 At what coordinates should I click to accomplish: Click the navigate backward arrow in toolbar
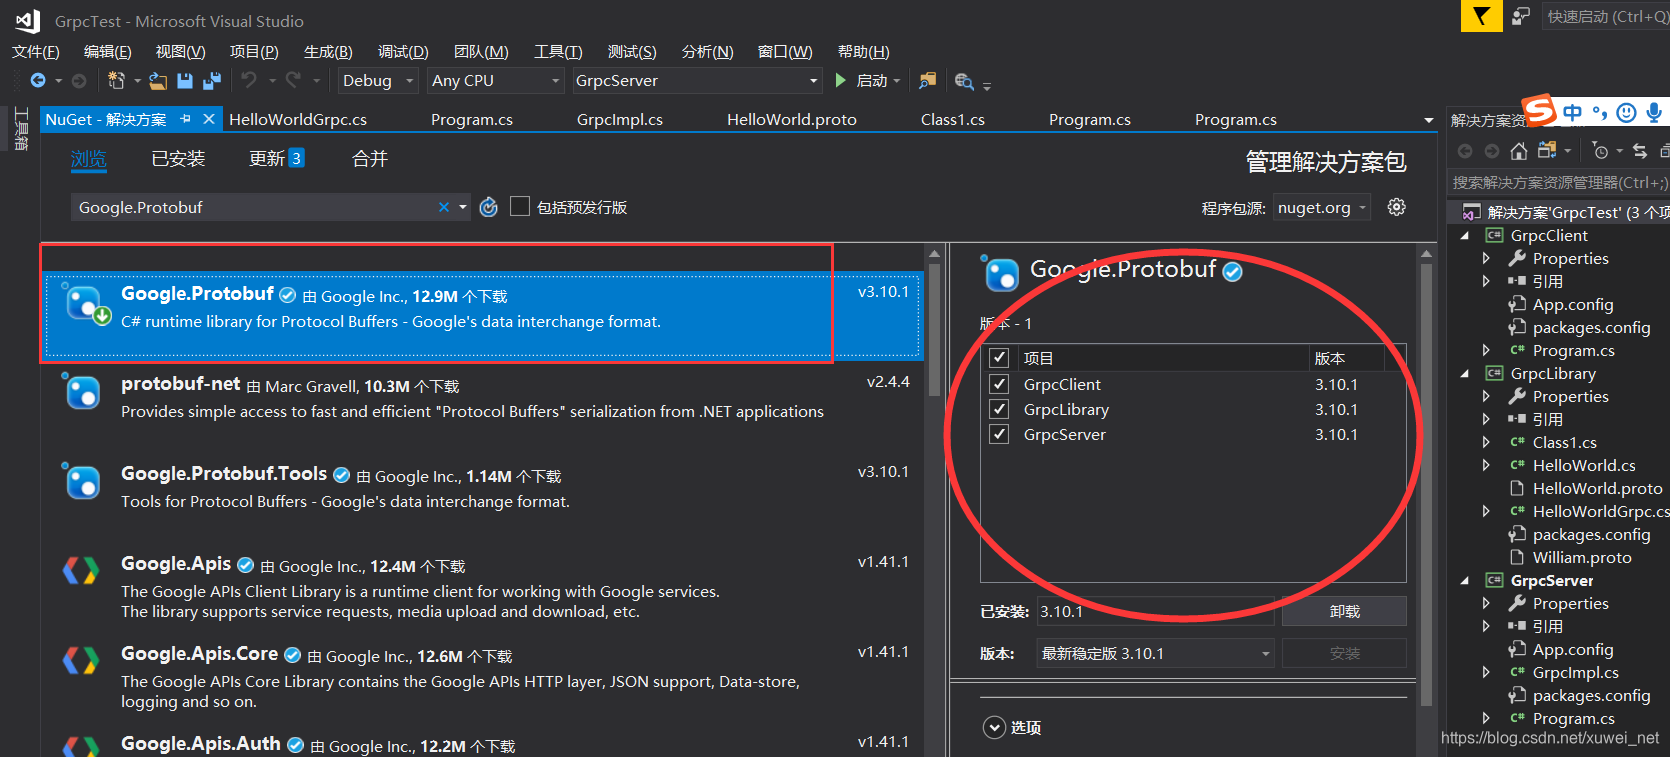[x=38, y=80]
